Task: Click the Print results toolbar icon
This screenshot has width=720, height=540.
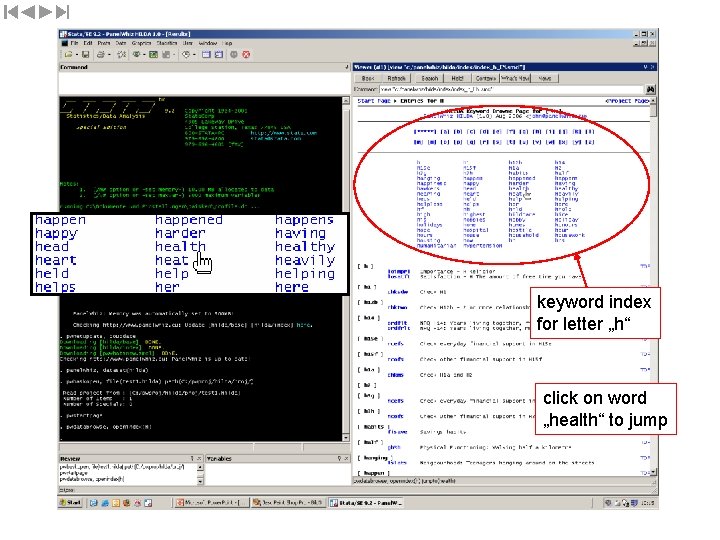Action: [x=101, y=55]
